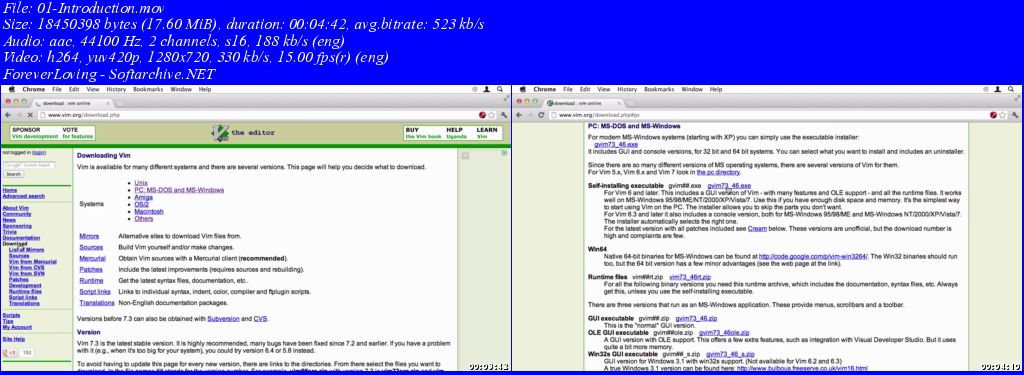Viewport: 1024px width, 375px height.
Task: Select the download tab in right window
Action: [583, 103]
